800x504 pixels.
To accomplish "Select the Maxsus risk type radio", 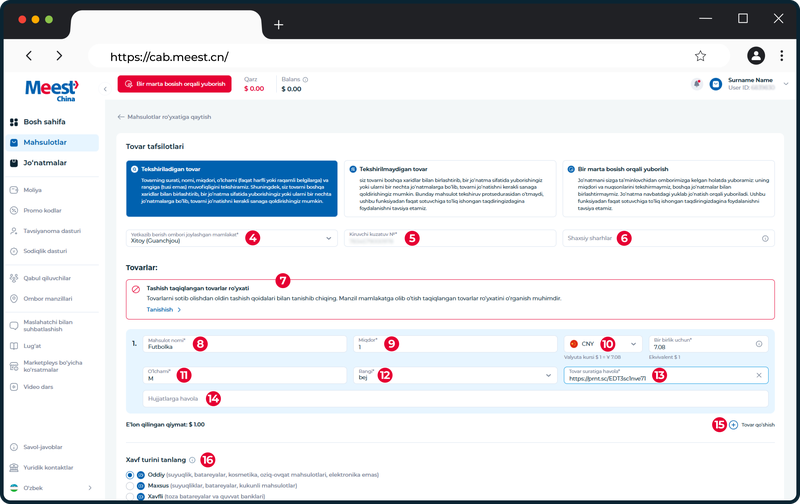I will 130,486.
